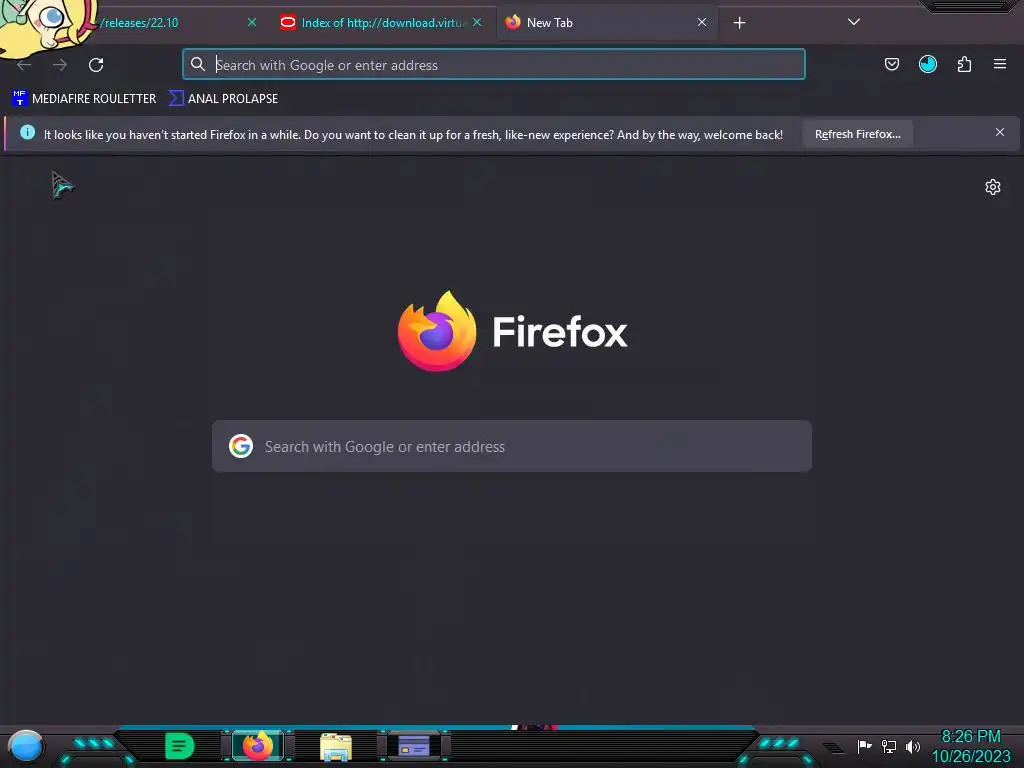1024x768 pixels.
Task: Go forward using the forward arrow
Action: (60, 65)
